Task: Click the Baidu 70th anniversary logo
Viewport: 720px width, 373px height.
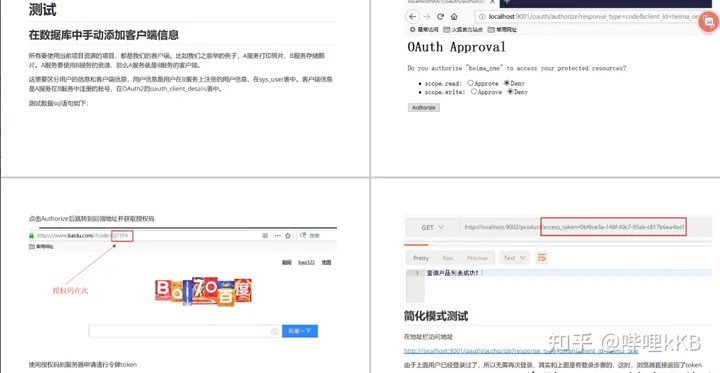Action: (x=203, y=292)
